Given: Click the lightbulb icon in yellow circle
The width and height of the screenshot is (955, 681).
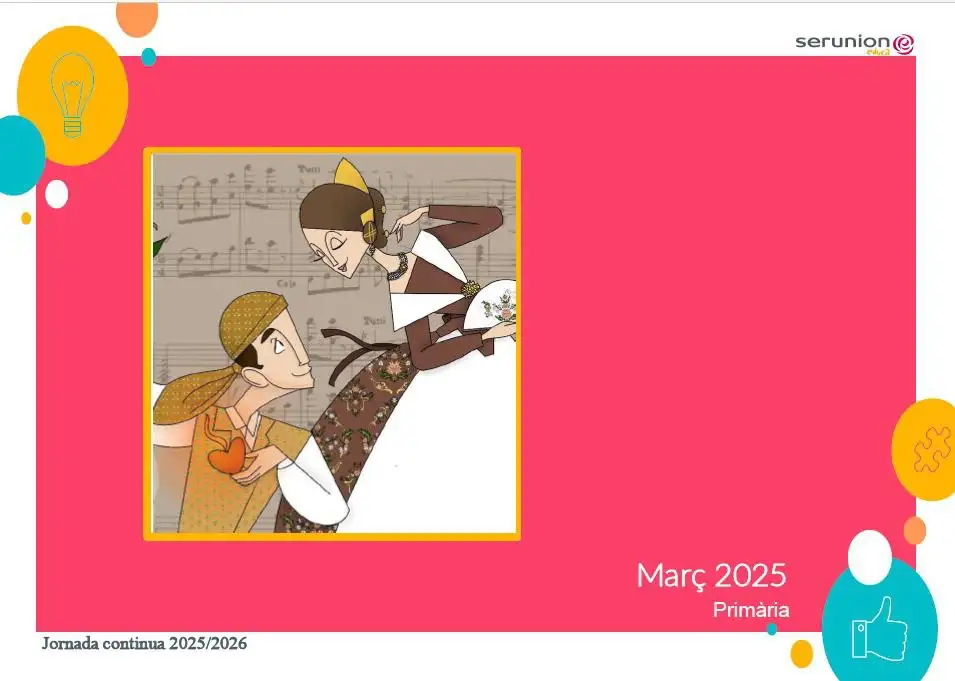Looking at the screenshot, I should tap(72, 94).
